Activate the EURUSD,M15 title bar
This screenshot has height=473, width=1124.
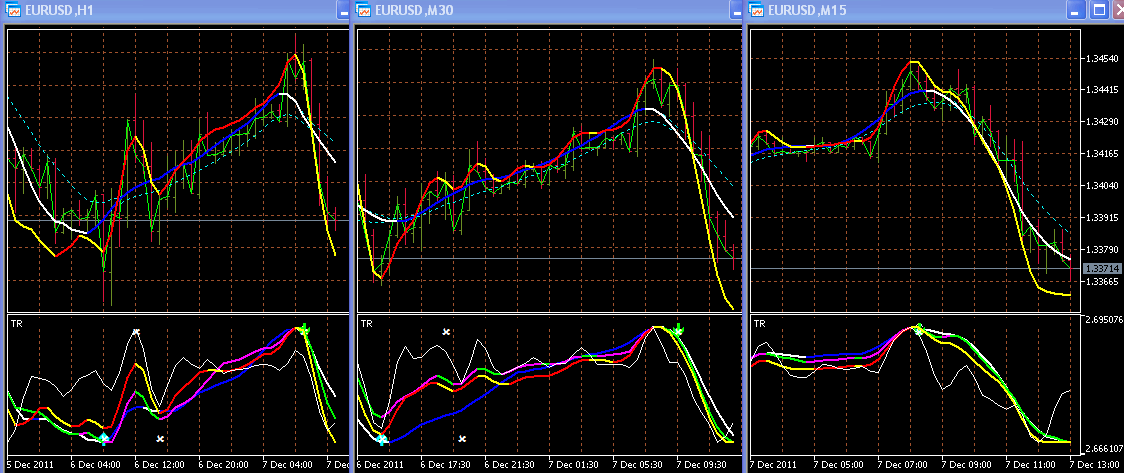point(934,10)
